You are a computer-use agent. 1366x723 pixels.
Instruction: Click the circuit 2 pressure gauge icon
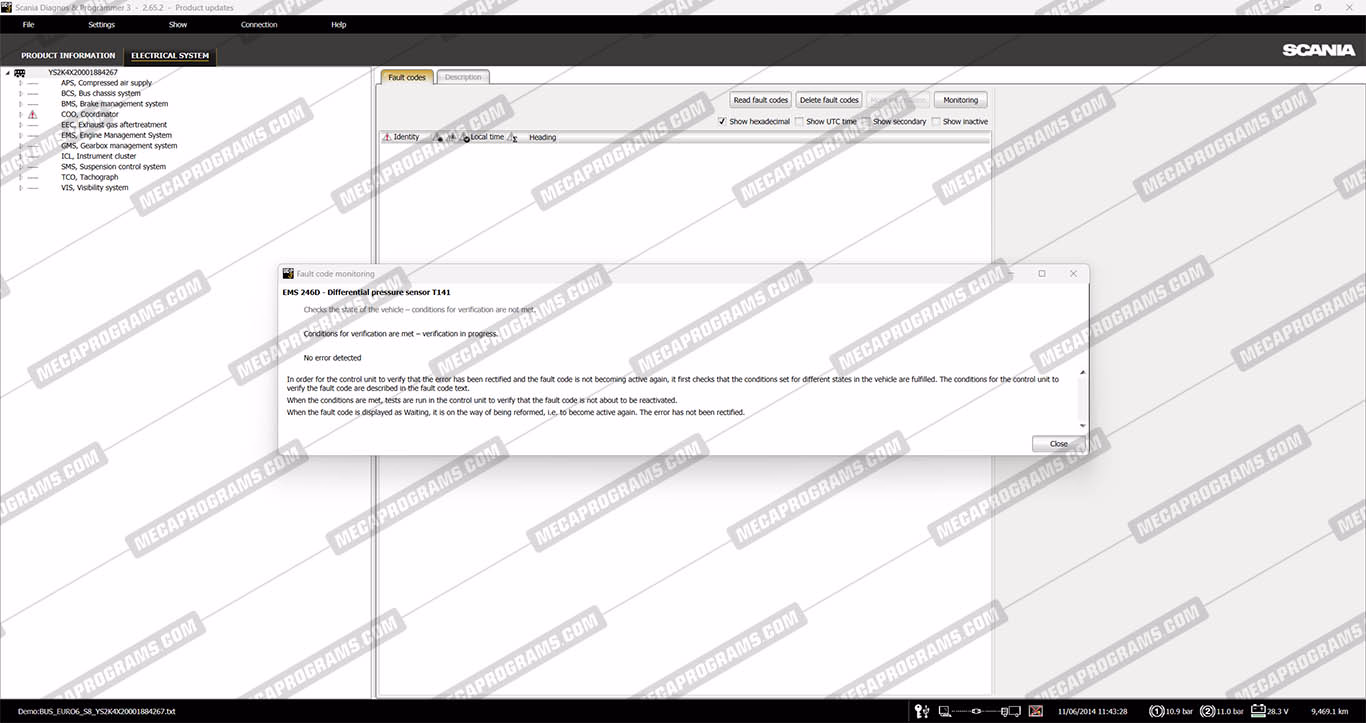[x=1208, y=711]
